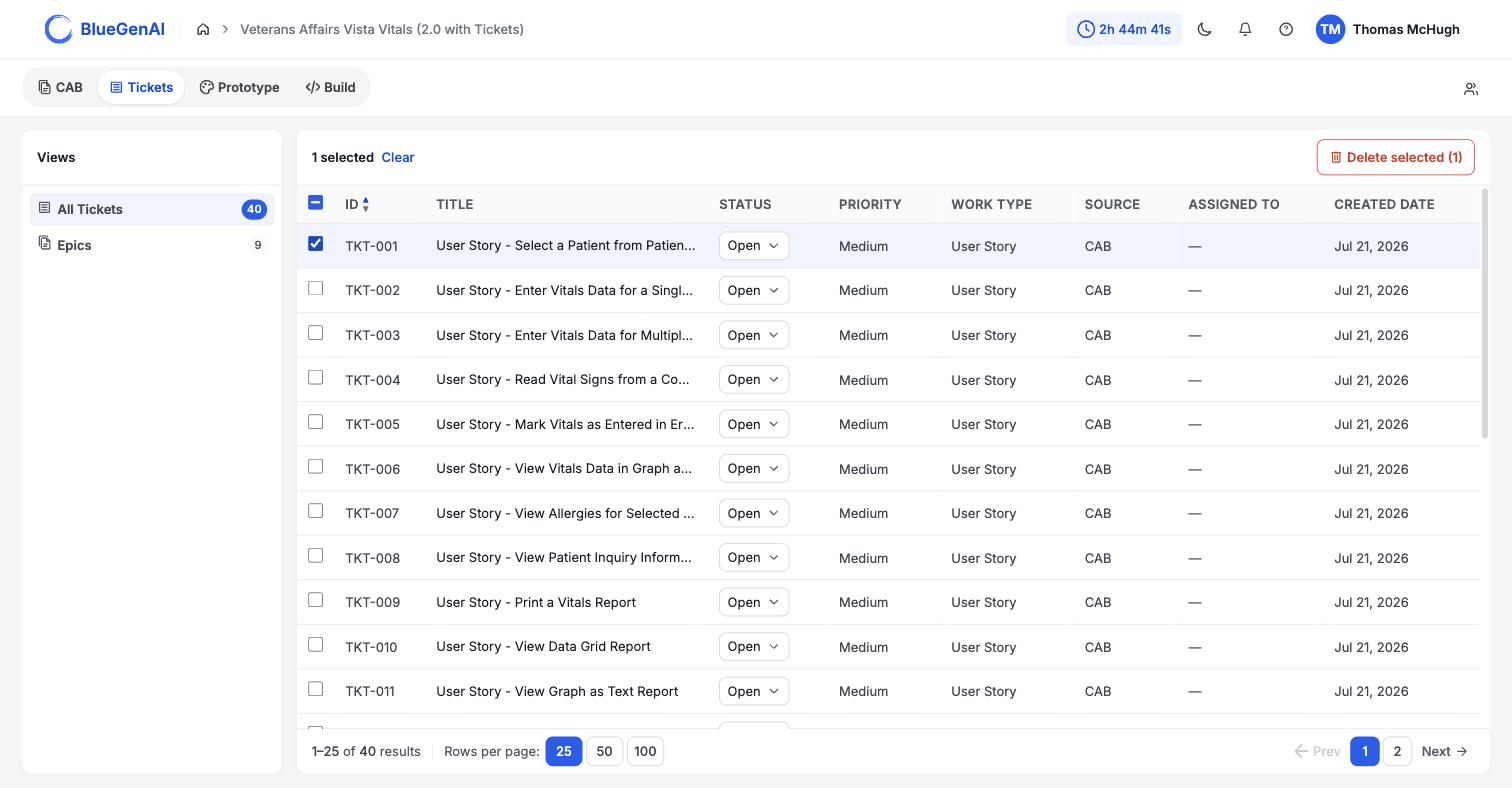The height and width of the screenshot is (788, 1512).
Task: Open the Thomas McHugh user menu
Action: (x=1388, y=29)
